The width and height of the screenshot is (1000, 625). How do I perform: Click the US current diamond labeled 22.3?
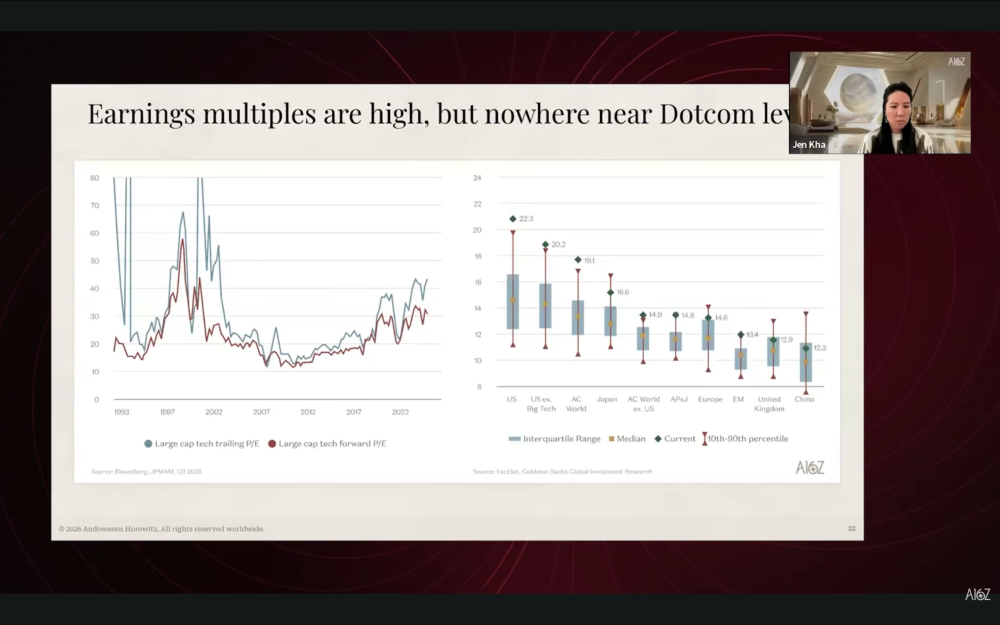513,219
